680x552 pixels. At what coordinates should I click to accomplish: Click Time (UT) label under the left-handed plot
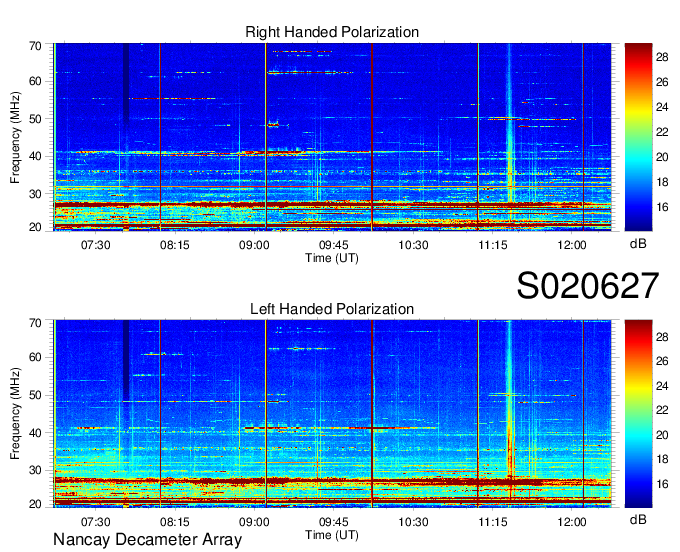(332, 535)
